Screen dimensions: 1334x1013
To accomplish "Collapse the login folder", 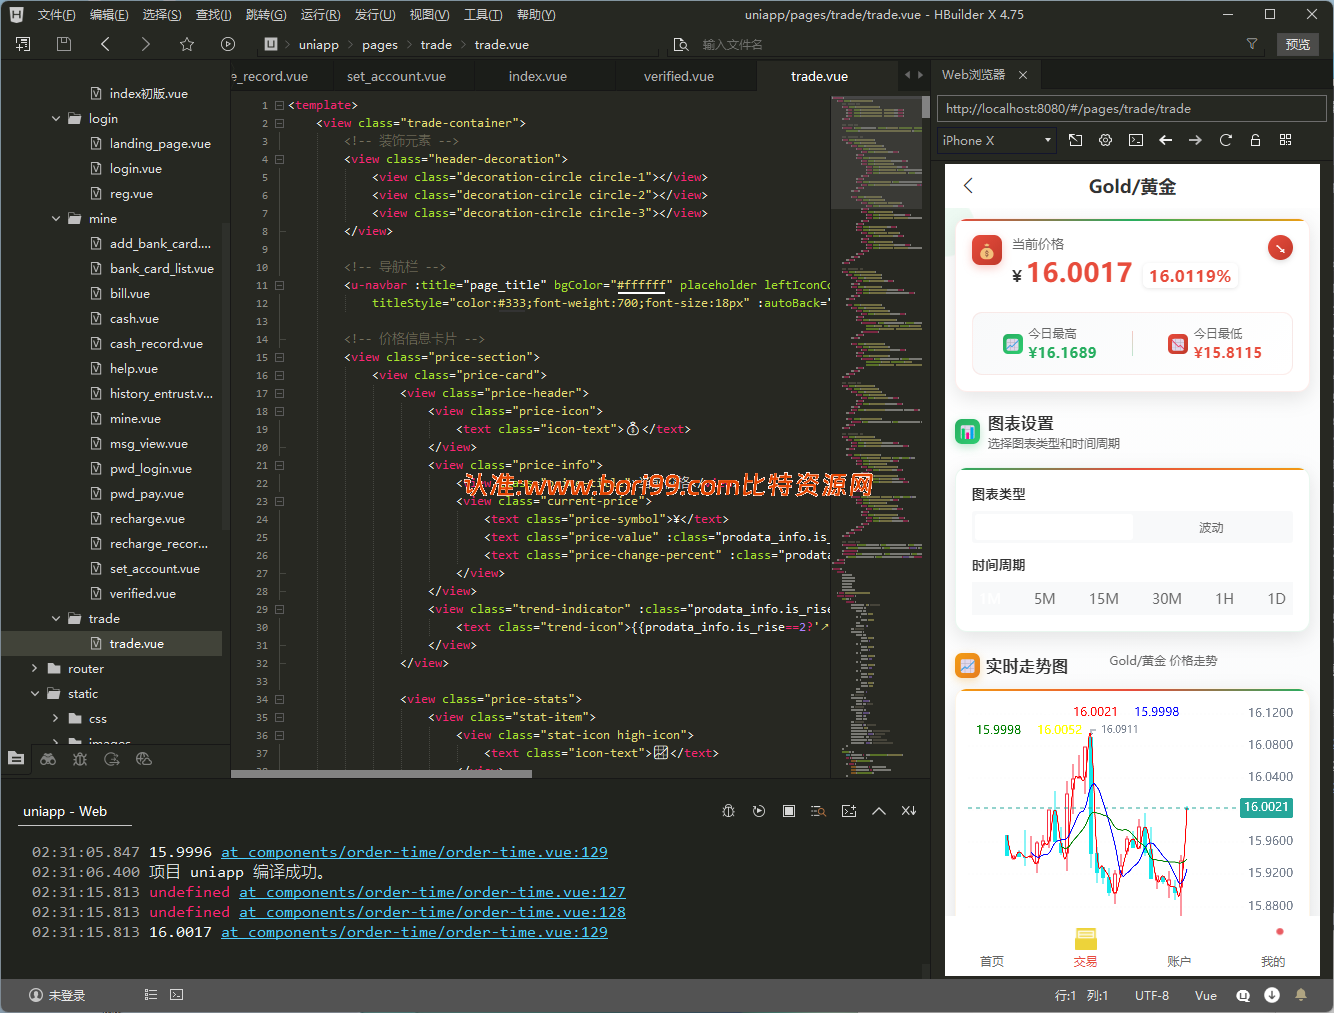I will [56, 118].
